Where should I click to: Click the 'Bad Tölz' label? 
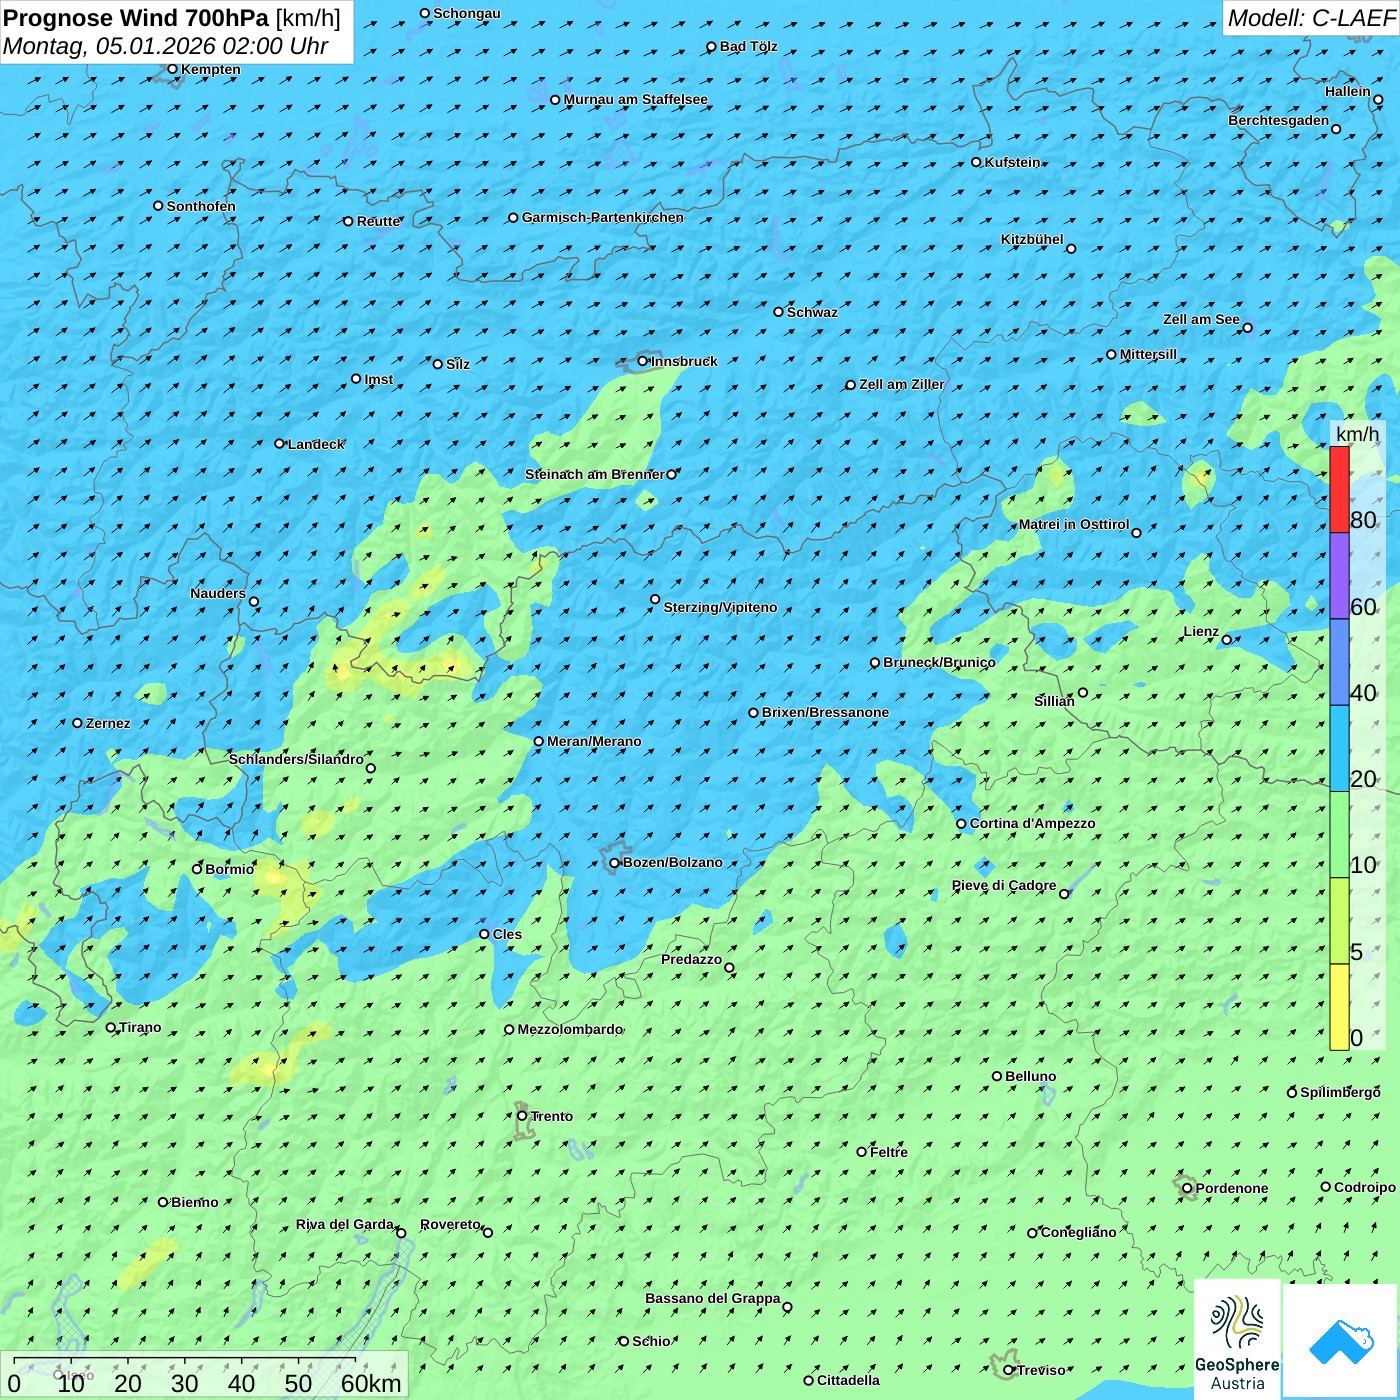[x=748, y=46]
